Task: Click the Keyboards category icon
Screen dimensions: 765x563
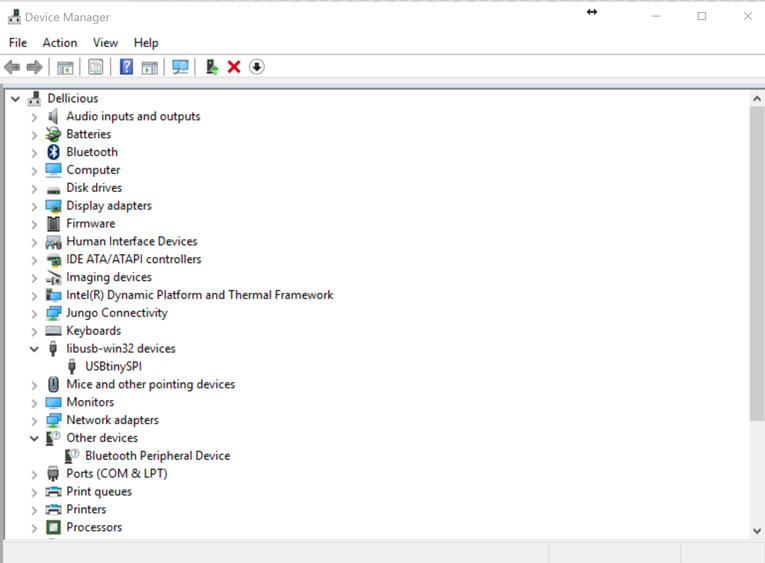Action: pos(53,331)
